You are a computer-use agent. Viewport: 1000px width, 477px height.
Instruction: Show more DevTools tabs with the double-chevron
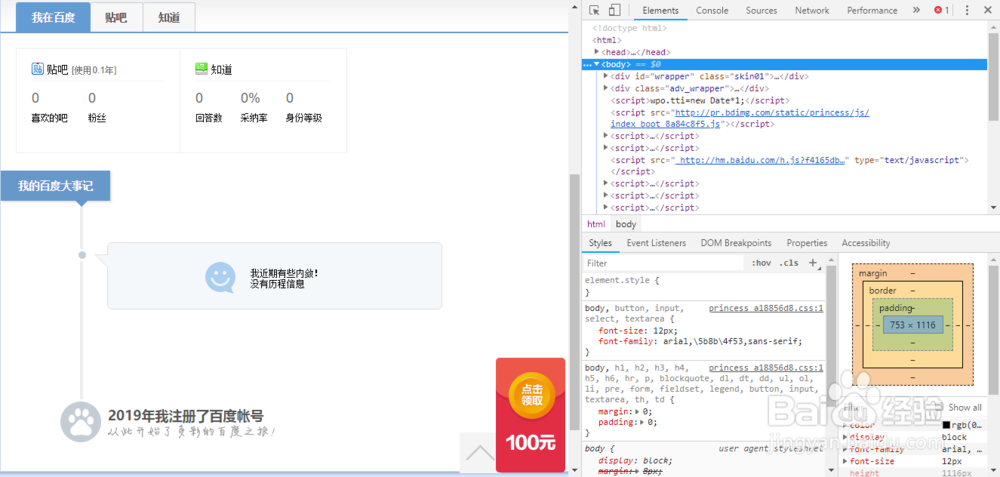(x=916, y=10)
